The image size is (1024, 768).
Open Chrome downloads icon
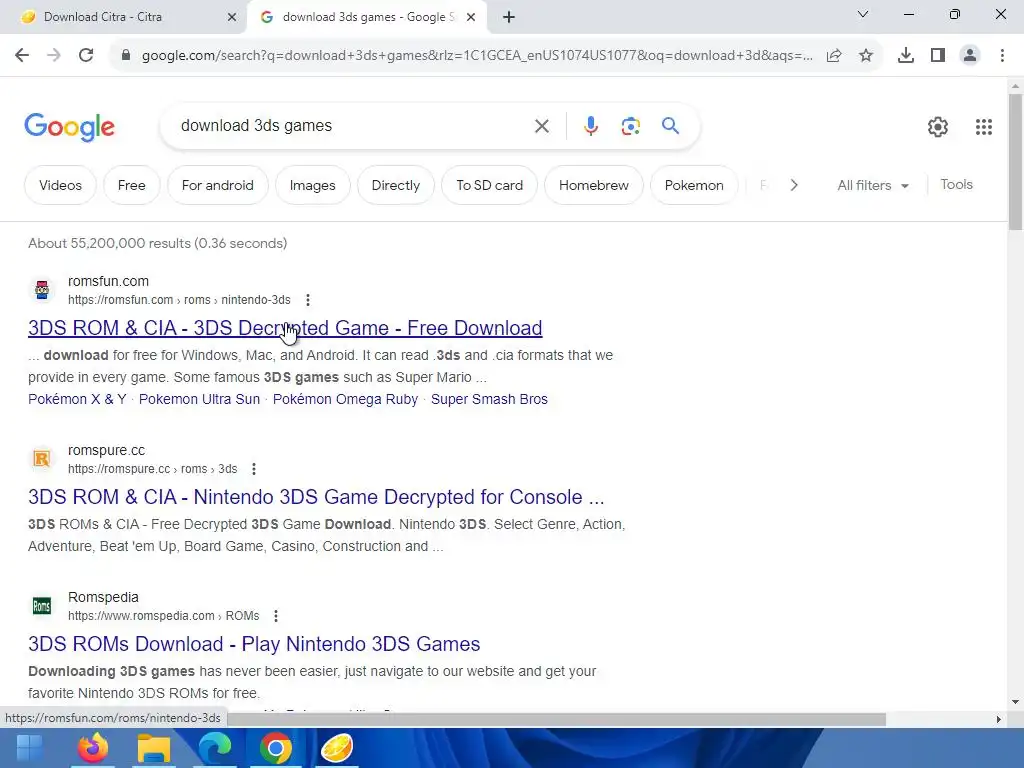[906, 56]
